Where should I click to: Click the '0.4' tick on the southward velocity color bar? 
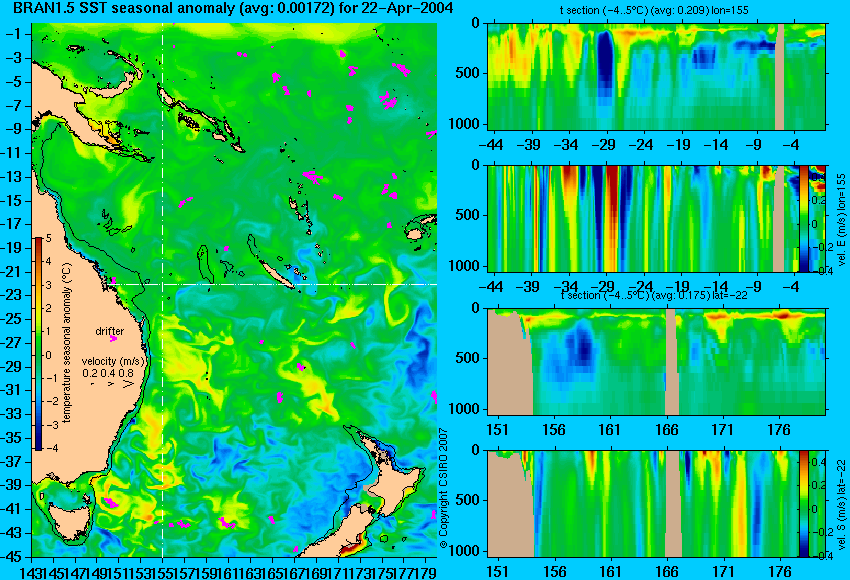click(818, 463)
